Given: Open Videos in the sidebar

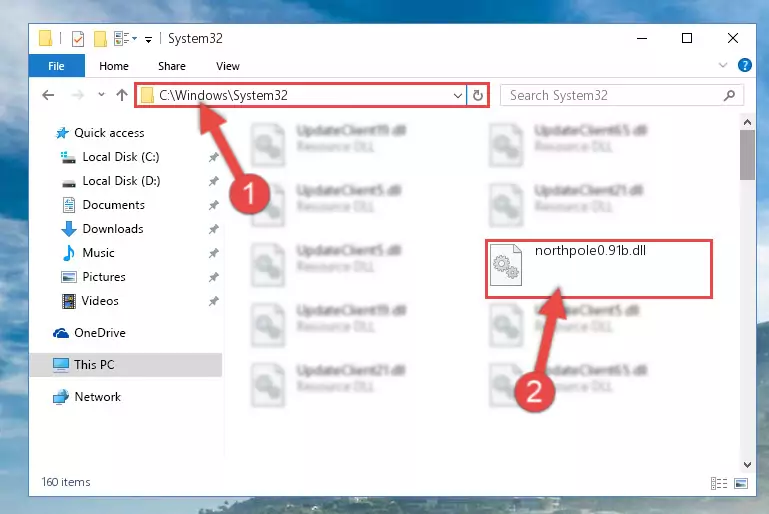Looking at the screenshot, I should pyautogui.click(x=100, y=301).
